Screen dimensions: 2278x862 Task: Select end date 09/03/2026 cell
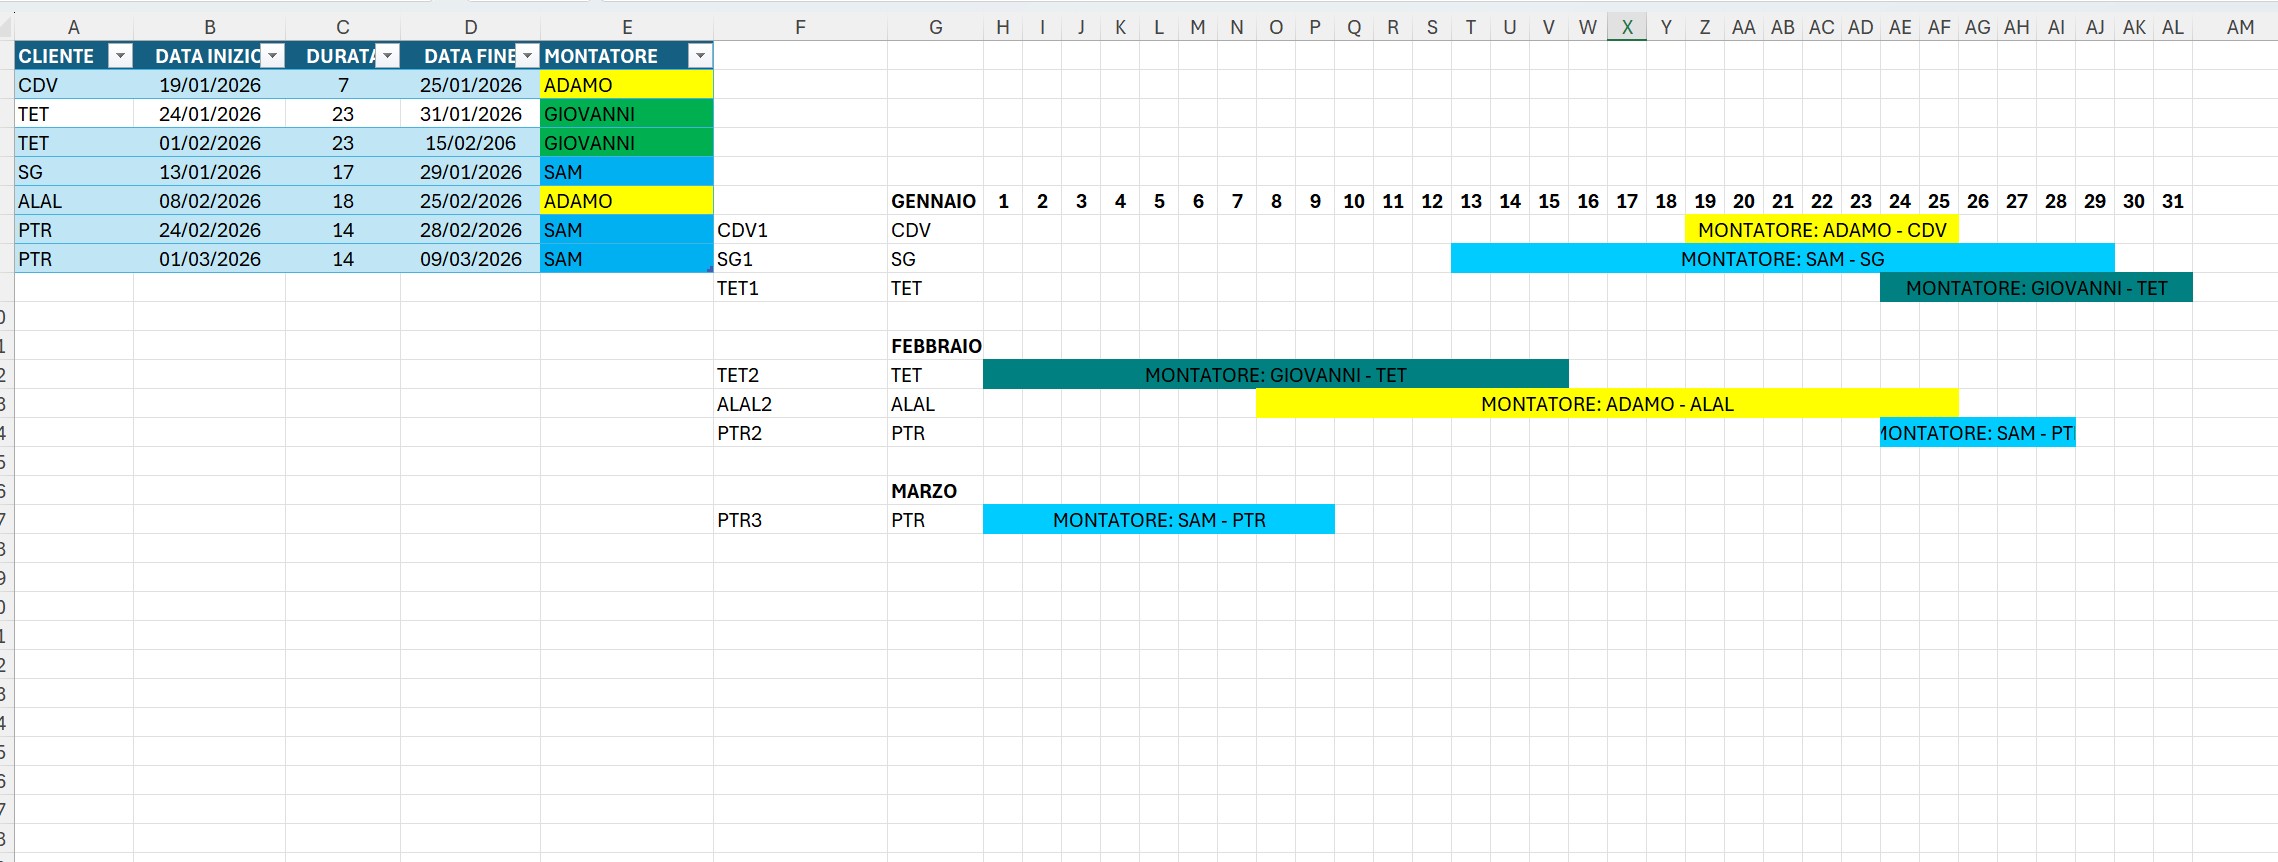(x=470, y=259)
